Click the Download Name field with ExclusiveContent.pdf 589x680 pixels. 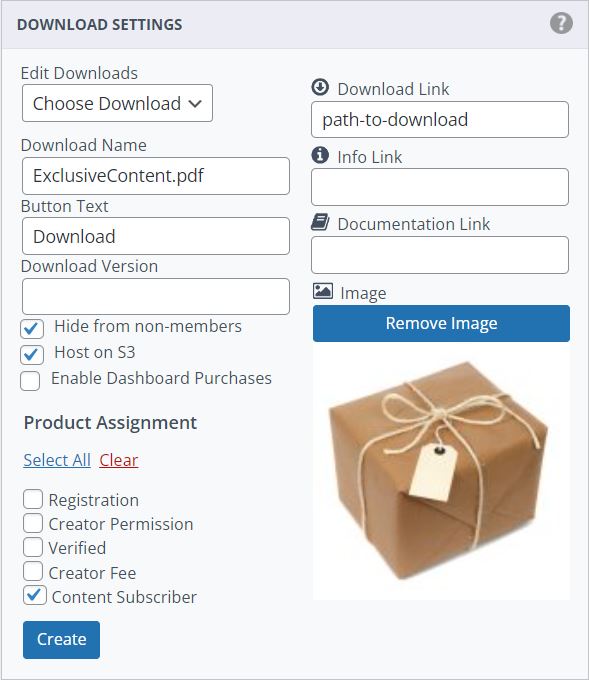156,176
